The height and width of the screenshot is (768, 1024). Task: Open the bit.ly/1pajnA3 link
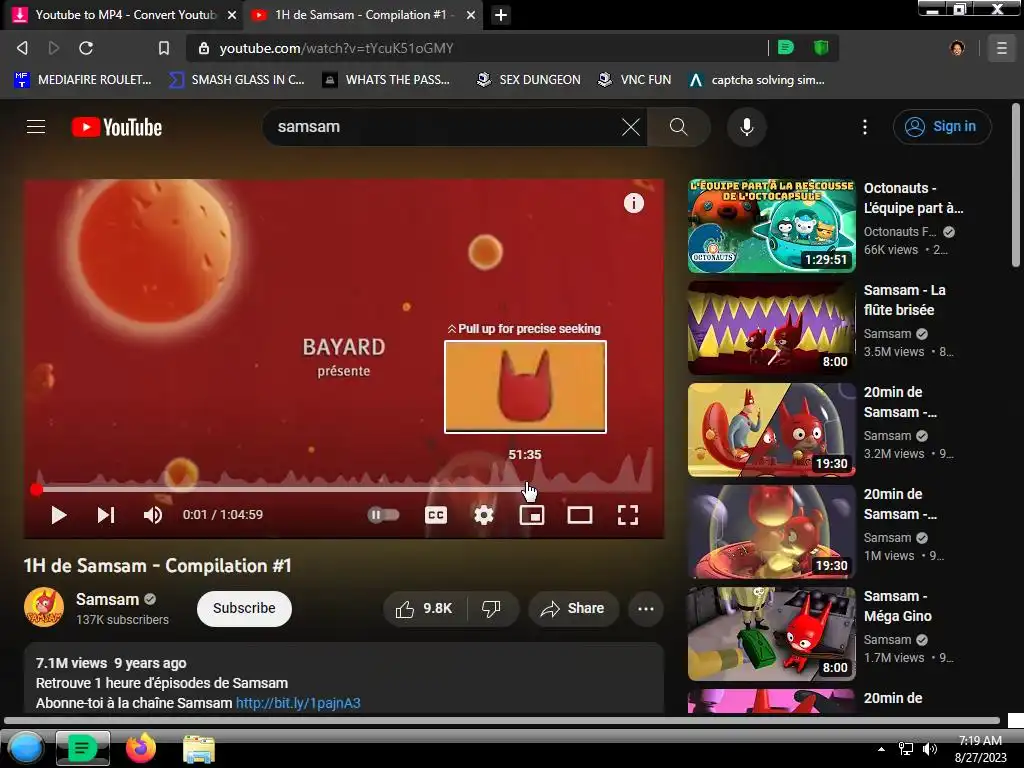(298, 703)
